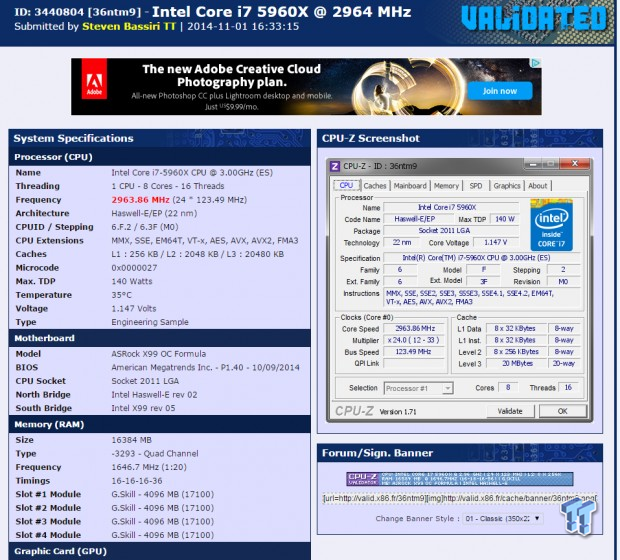Viewport: 620px width, 560px height.
Task: Click the Package field Socket 2011 LGA
Action: (x=451, y=231)
